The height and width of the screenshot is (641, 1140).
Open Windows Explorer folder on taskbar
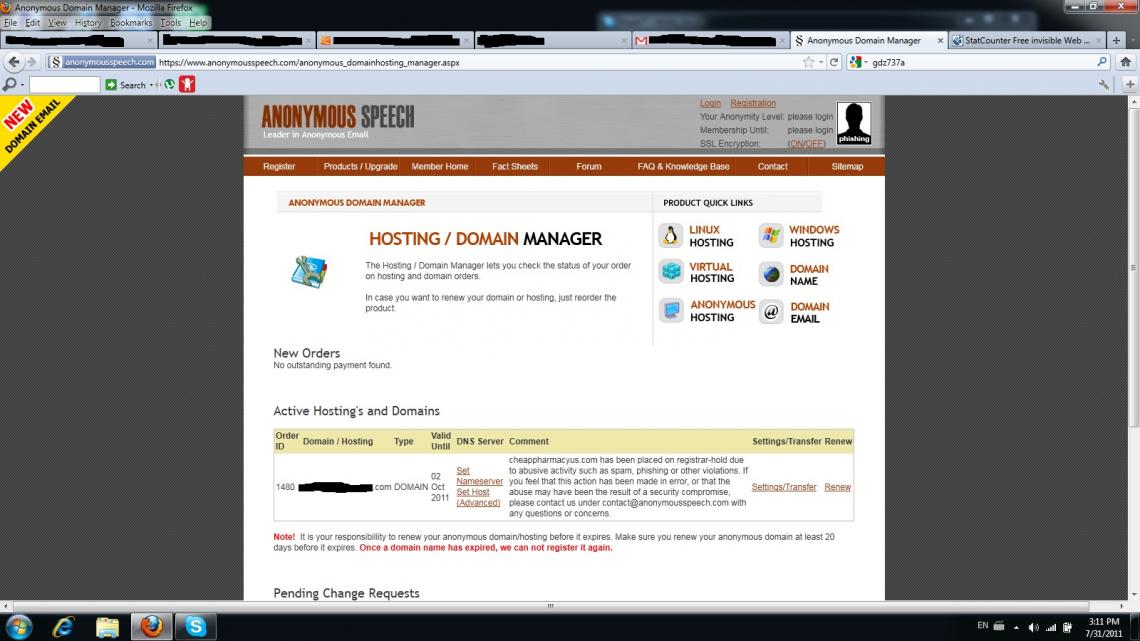coord(107,626)
